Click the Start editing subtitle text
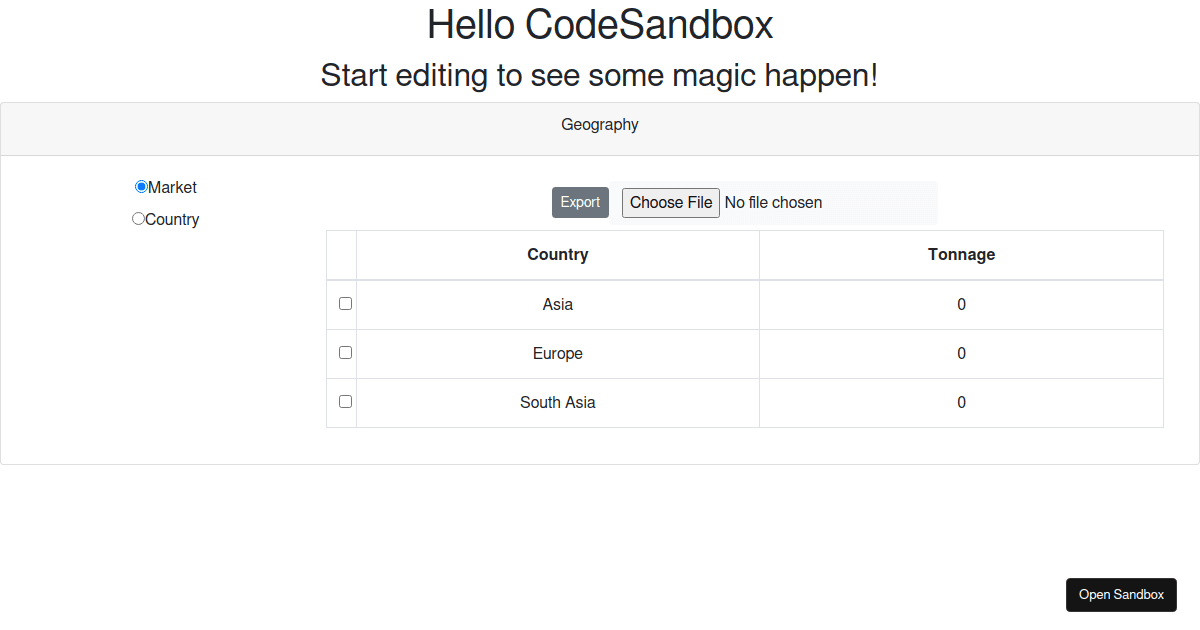Screen dimensions: 1200x630 tap(600, 75)
